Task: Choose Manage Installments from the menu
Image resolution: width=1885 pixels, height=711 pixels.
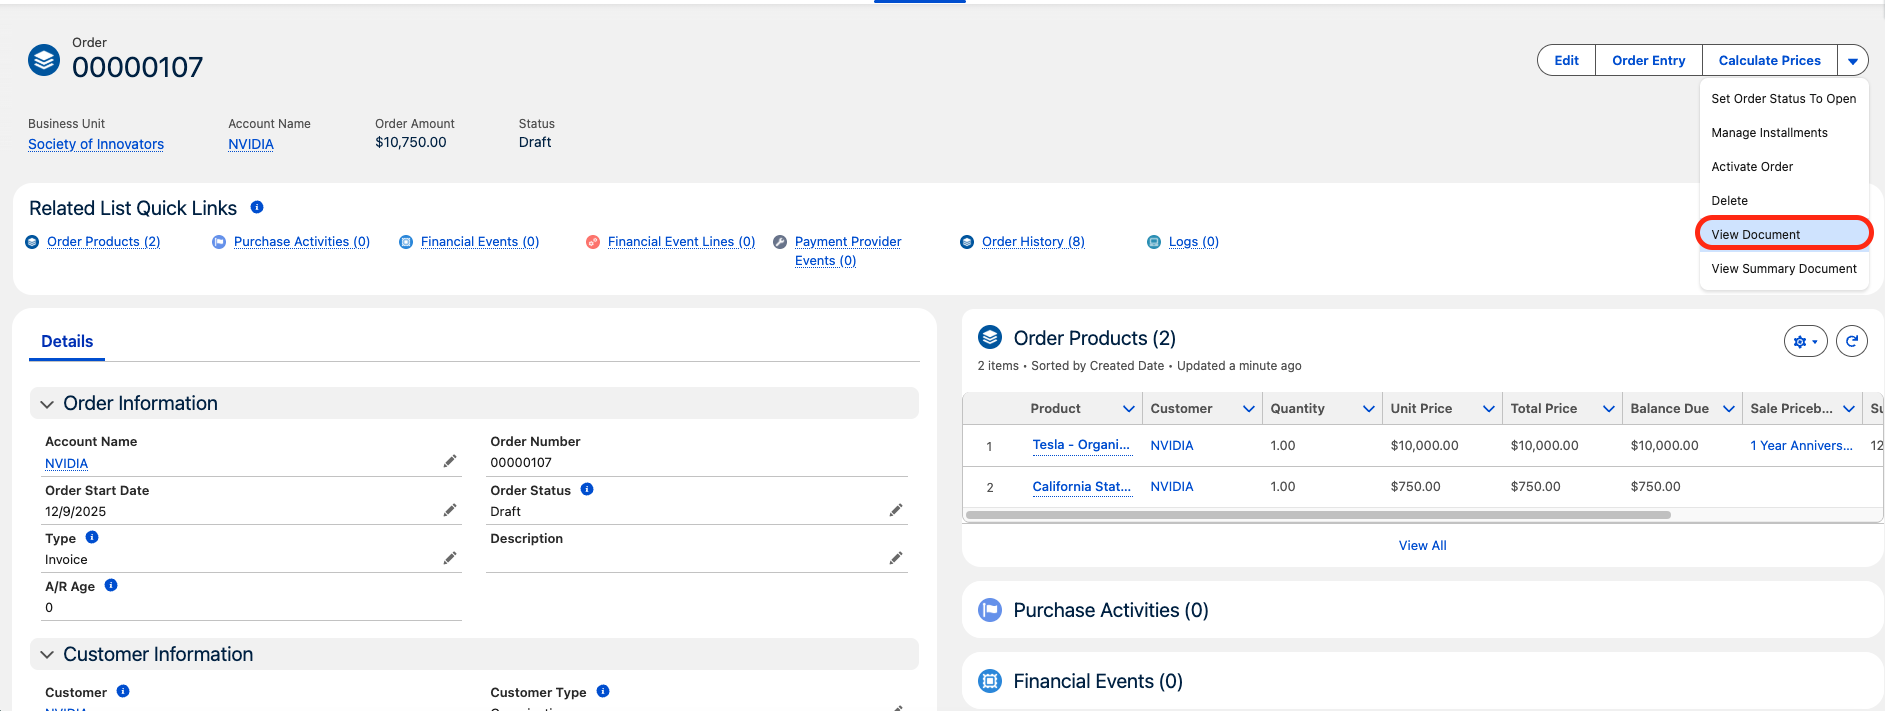Action: (x=1784, y=132)
